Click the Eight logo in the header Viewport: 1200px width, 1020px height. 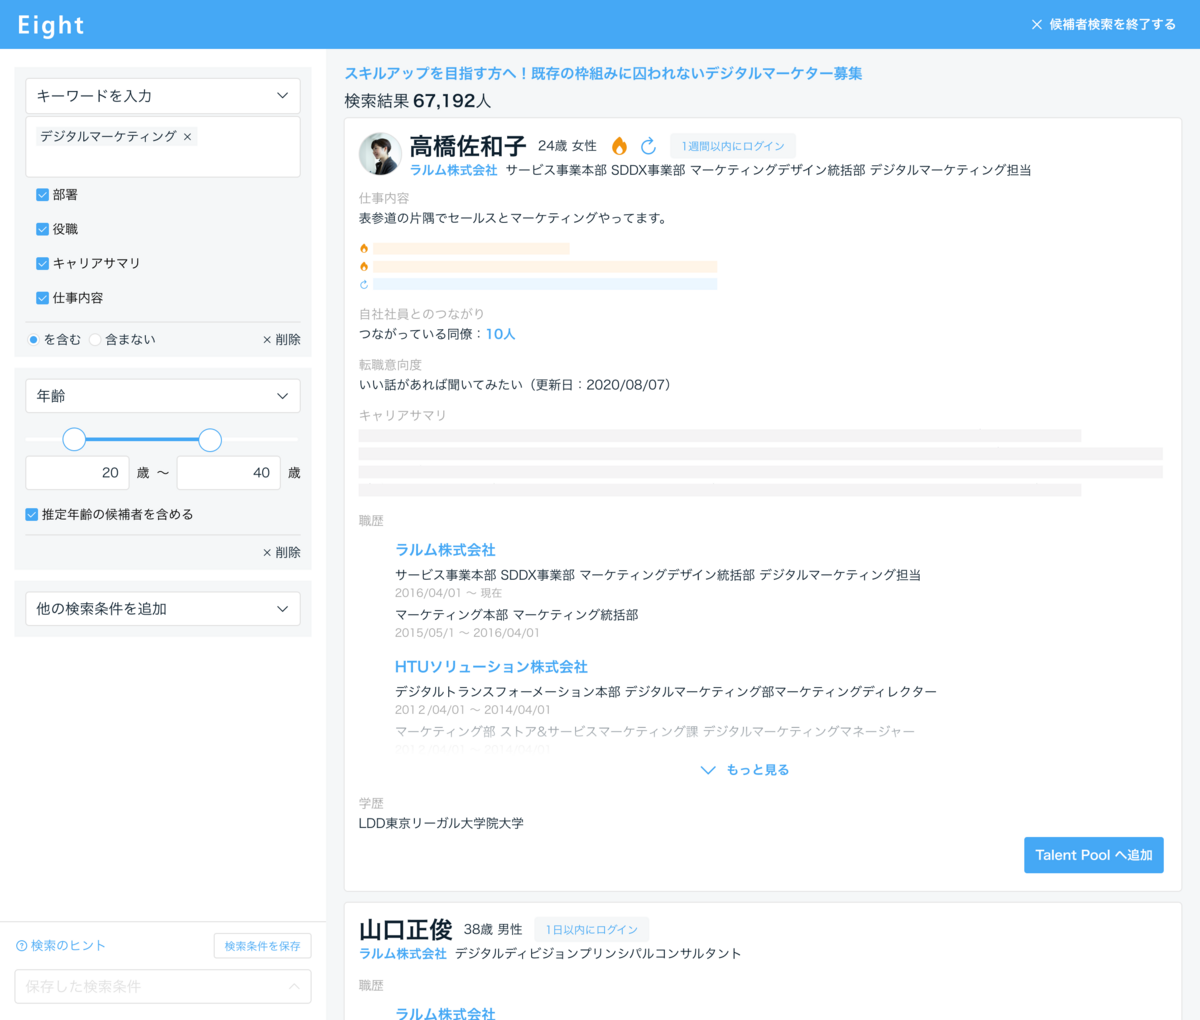click(50, 24)
